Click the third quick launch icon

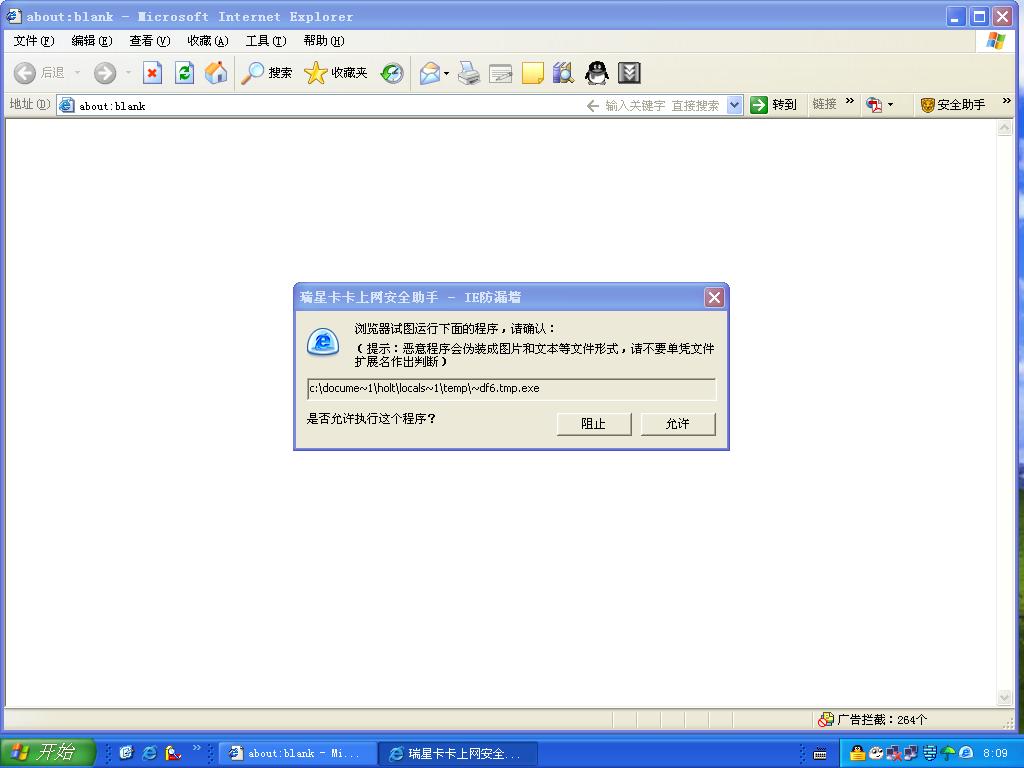(x=173, y=752)
